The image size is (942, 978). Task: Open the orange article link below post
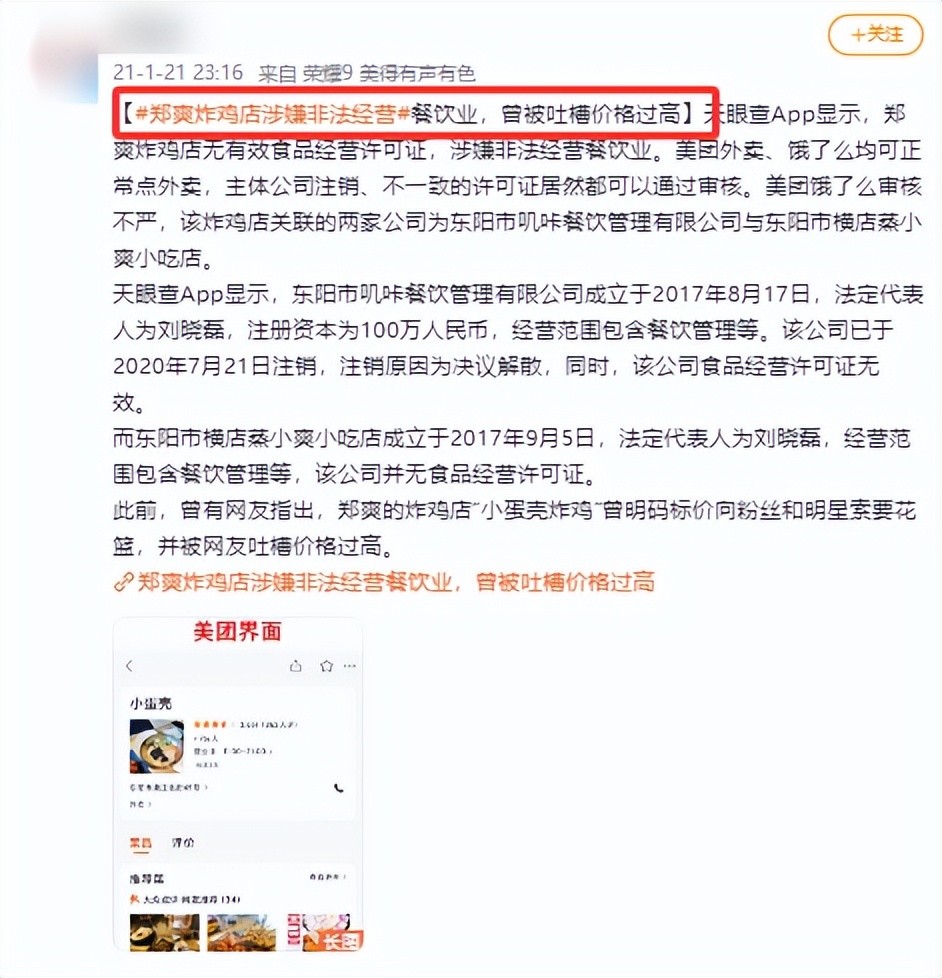pos(396,582)
